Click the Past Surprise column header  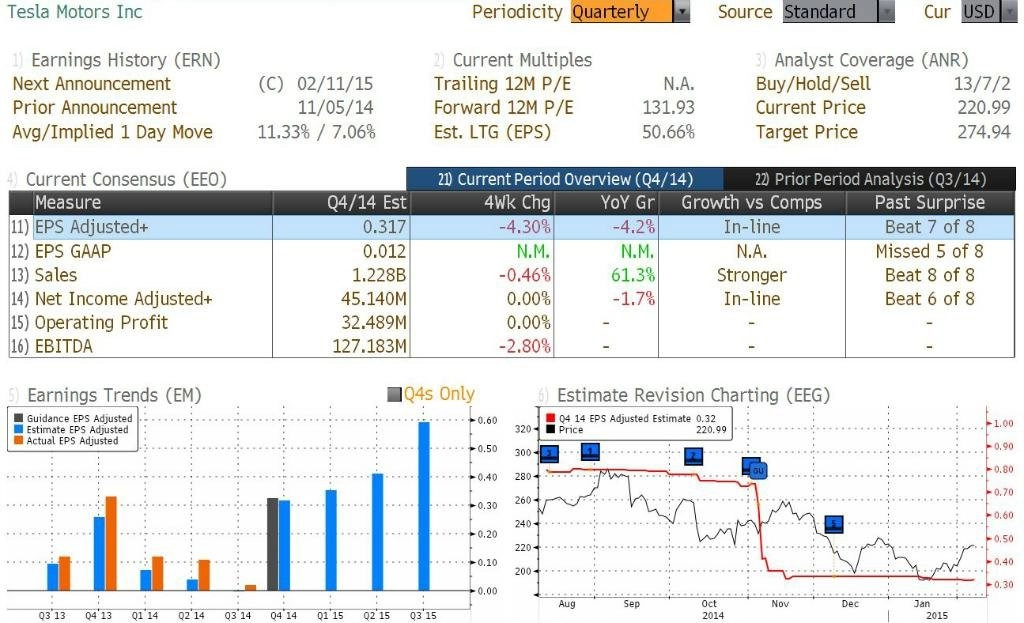pos(930,202)
